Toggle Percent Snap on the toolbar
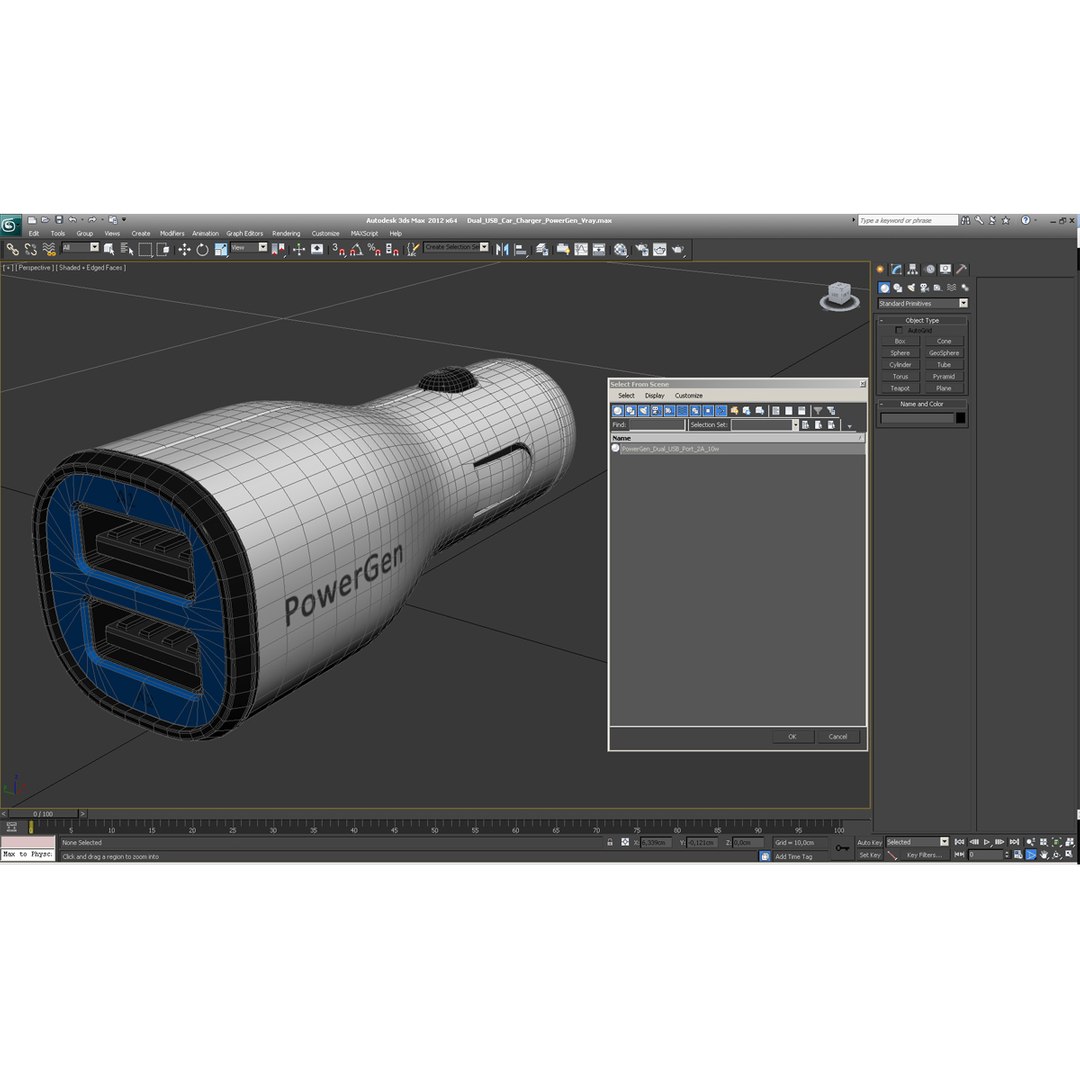The height and width of the screenshot is (1080, 1080). click(x=374, y=249)
